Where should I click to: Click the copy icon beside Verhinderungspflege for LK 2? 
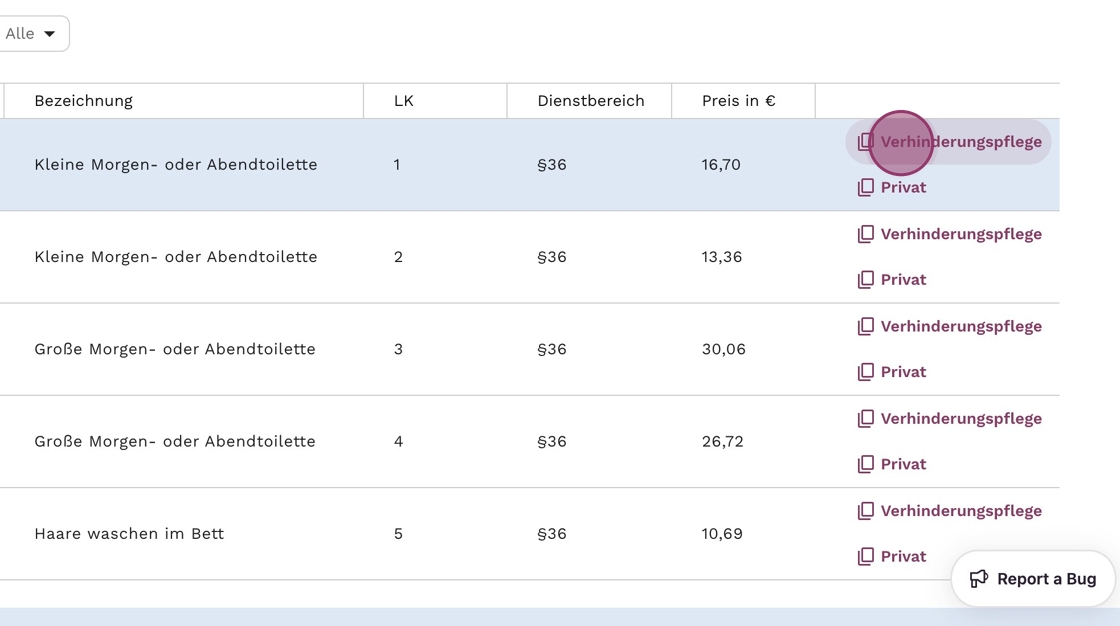click(x=866, y=234)
